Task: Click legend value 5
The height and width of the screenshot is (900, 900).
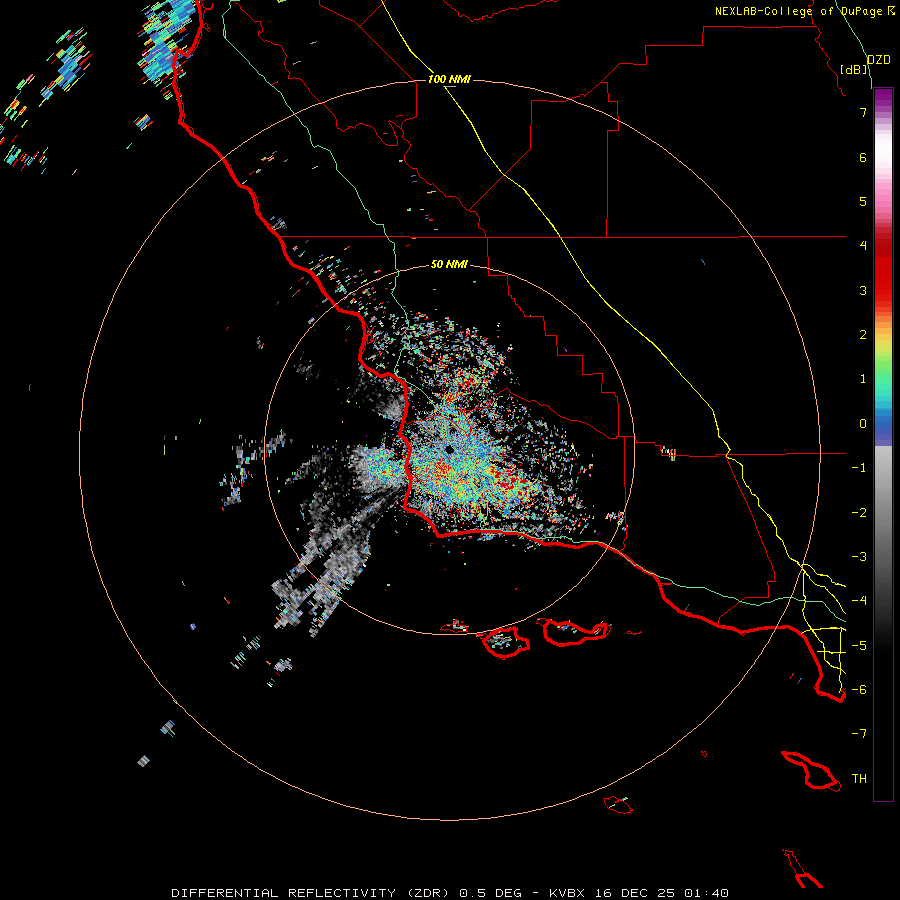Action: coord(863,201)
